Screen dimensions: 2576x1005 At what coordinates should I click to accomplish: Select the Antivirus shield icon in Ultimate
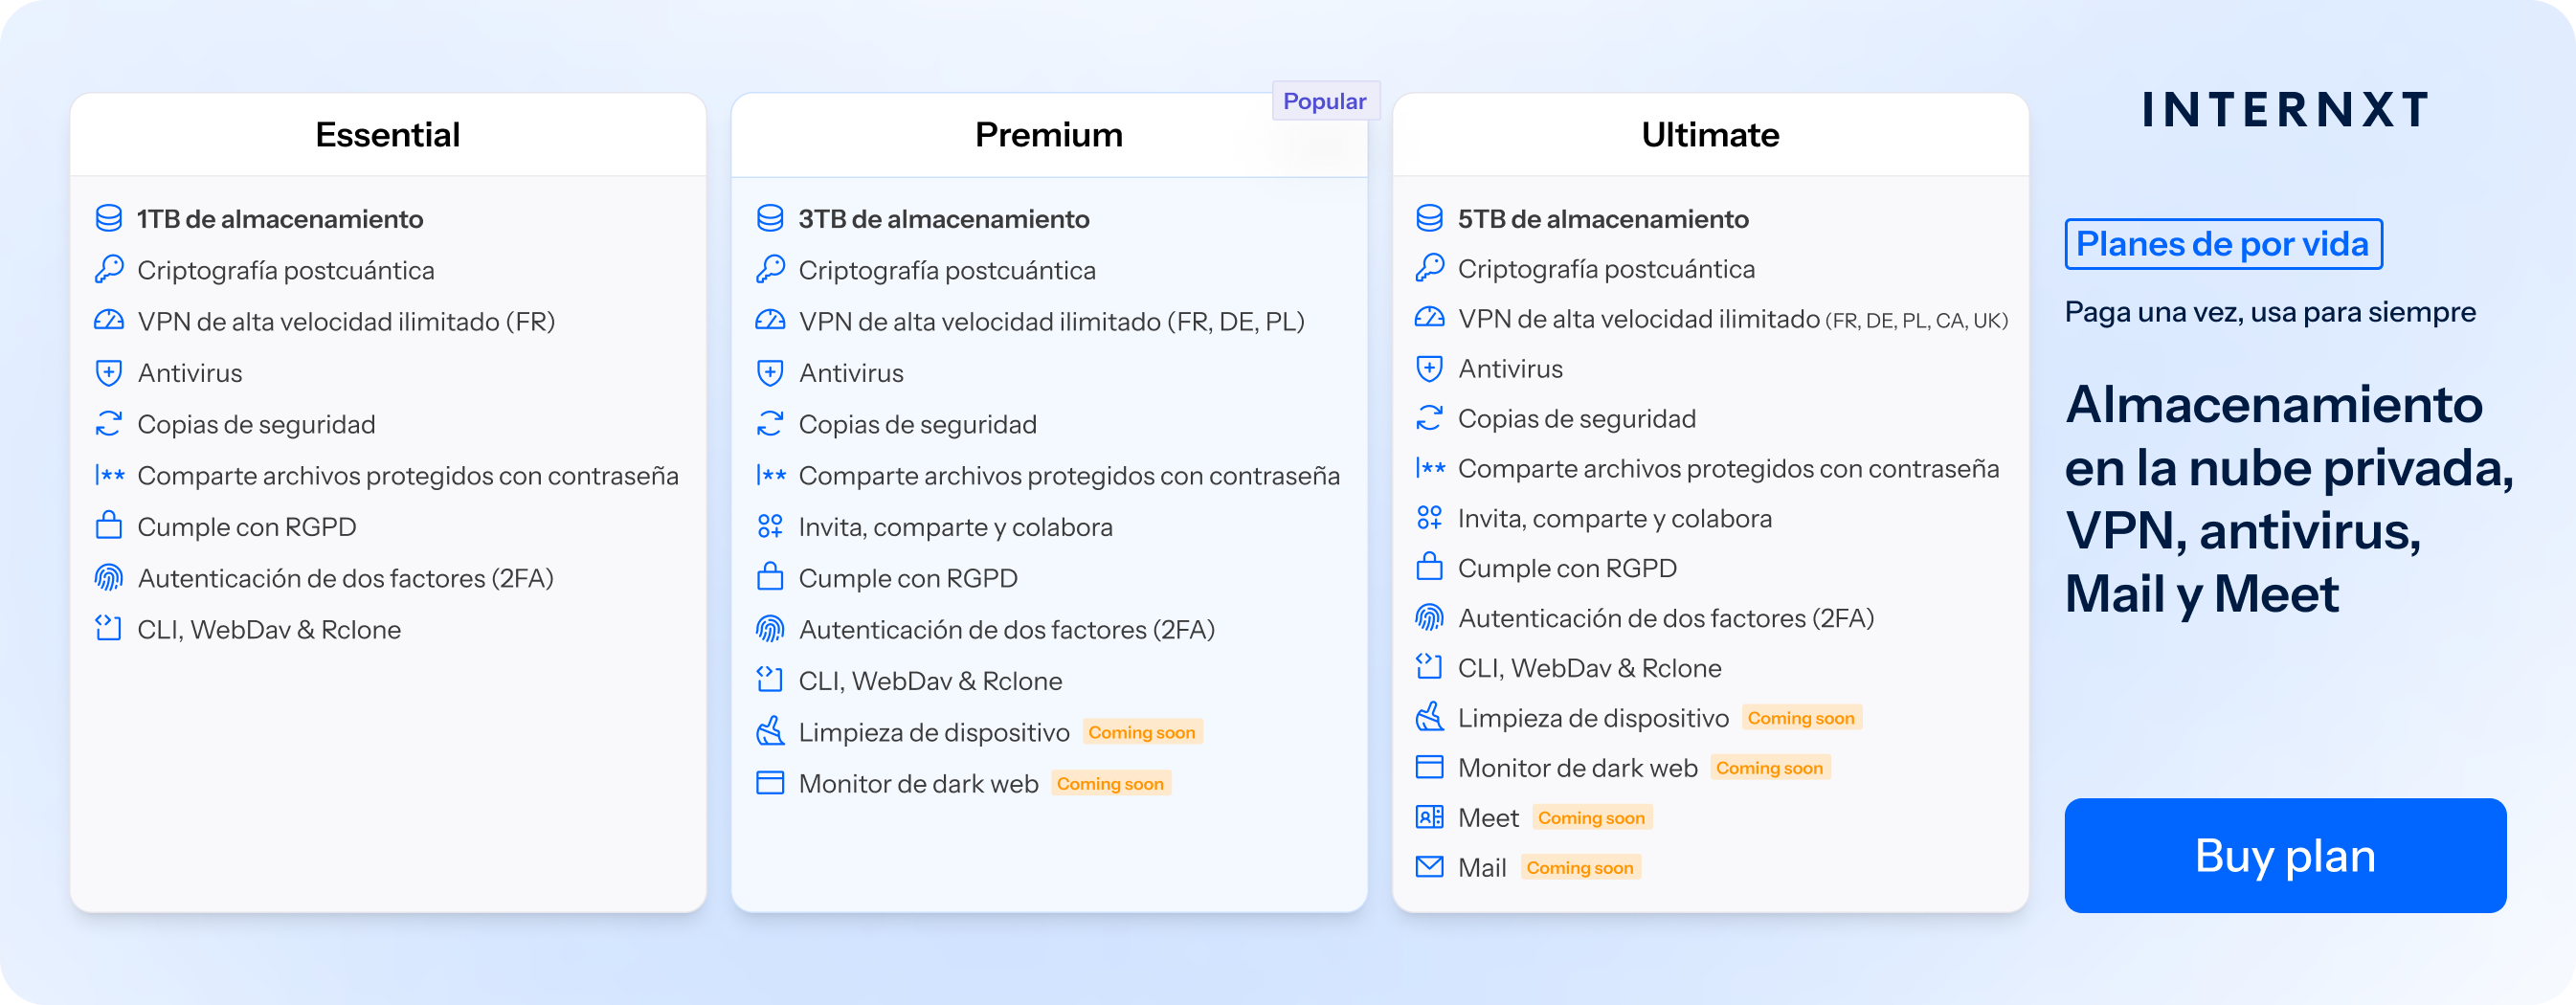point(1430,368)
